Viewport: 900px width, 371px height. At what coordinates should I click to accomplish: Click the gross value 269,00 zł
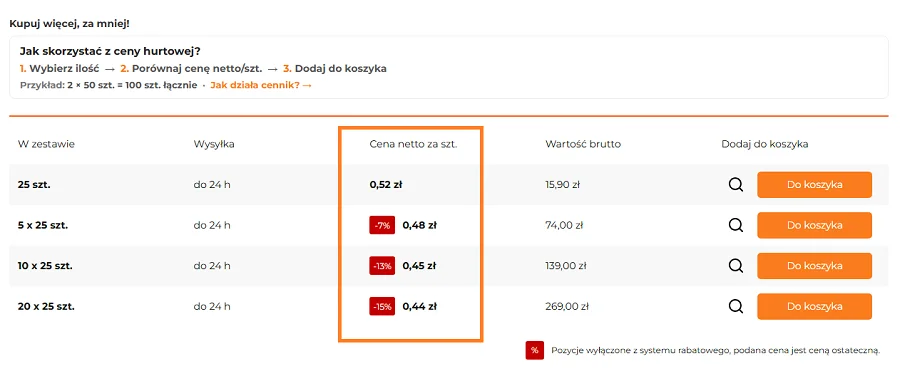[x=567, y=307]
